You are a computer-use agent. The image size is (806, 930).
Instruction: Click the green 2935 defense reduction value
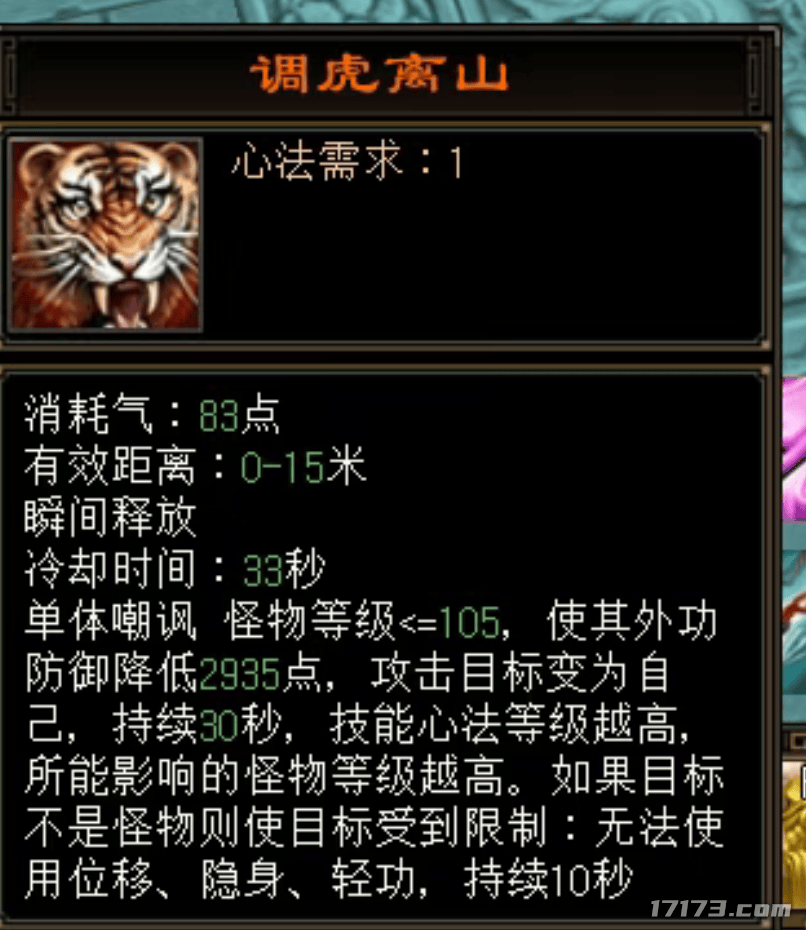tap(240, 674)
